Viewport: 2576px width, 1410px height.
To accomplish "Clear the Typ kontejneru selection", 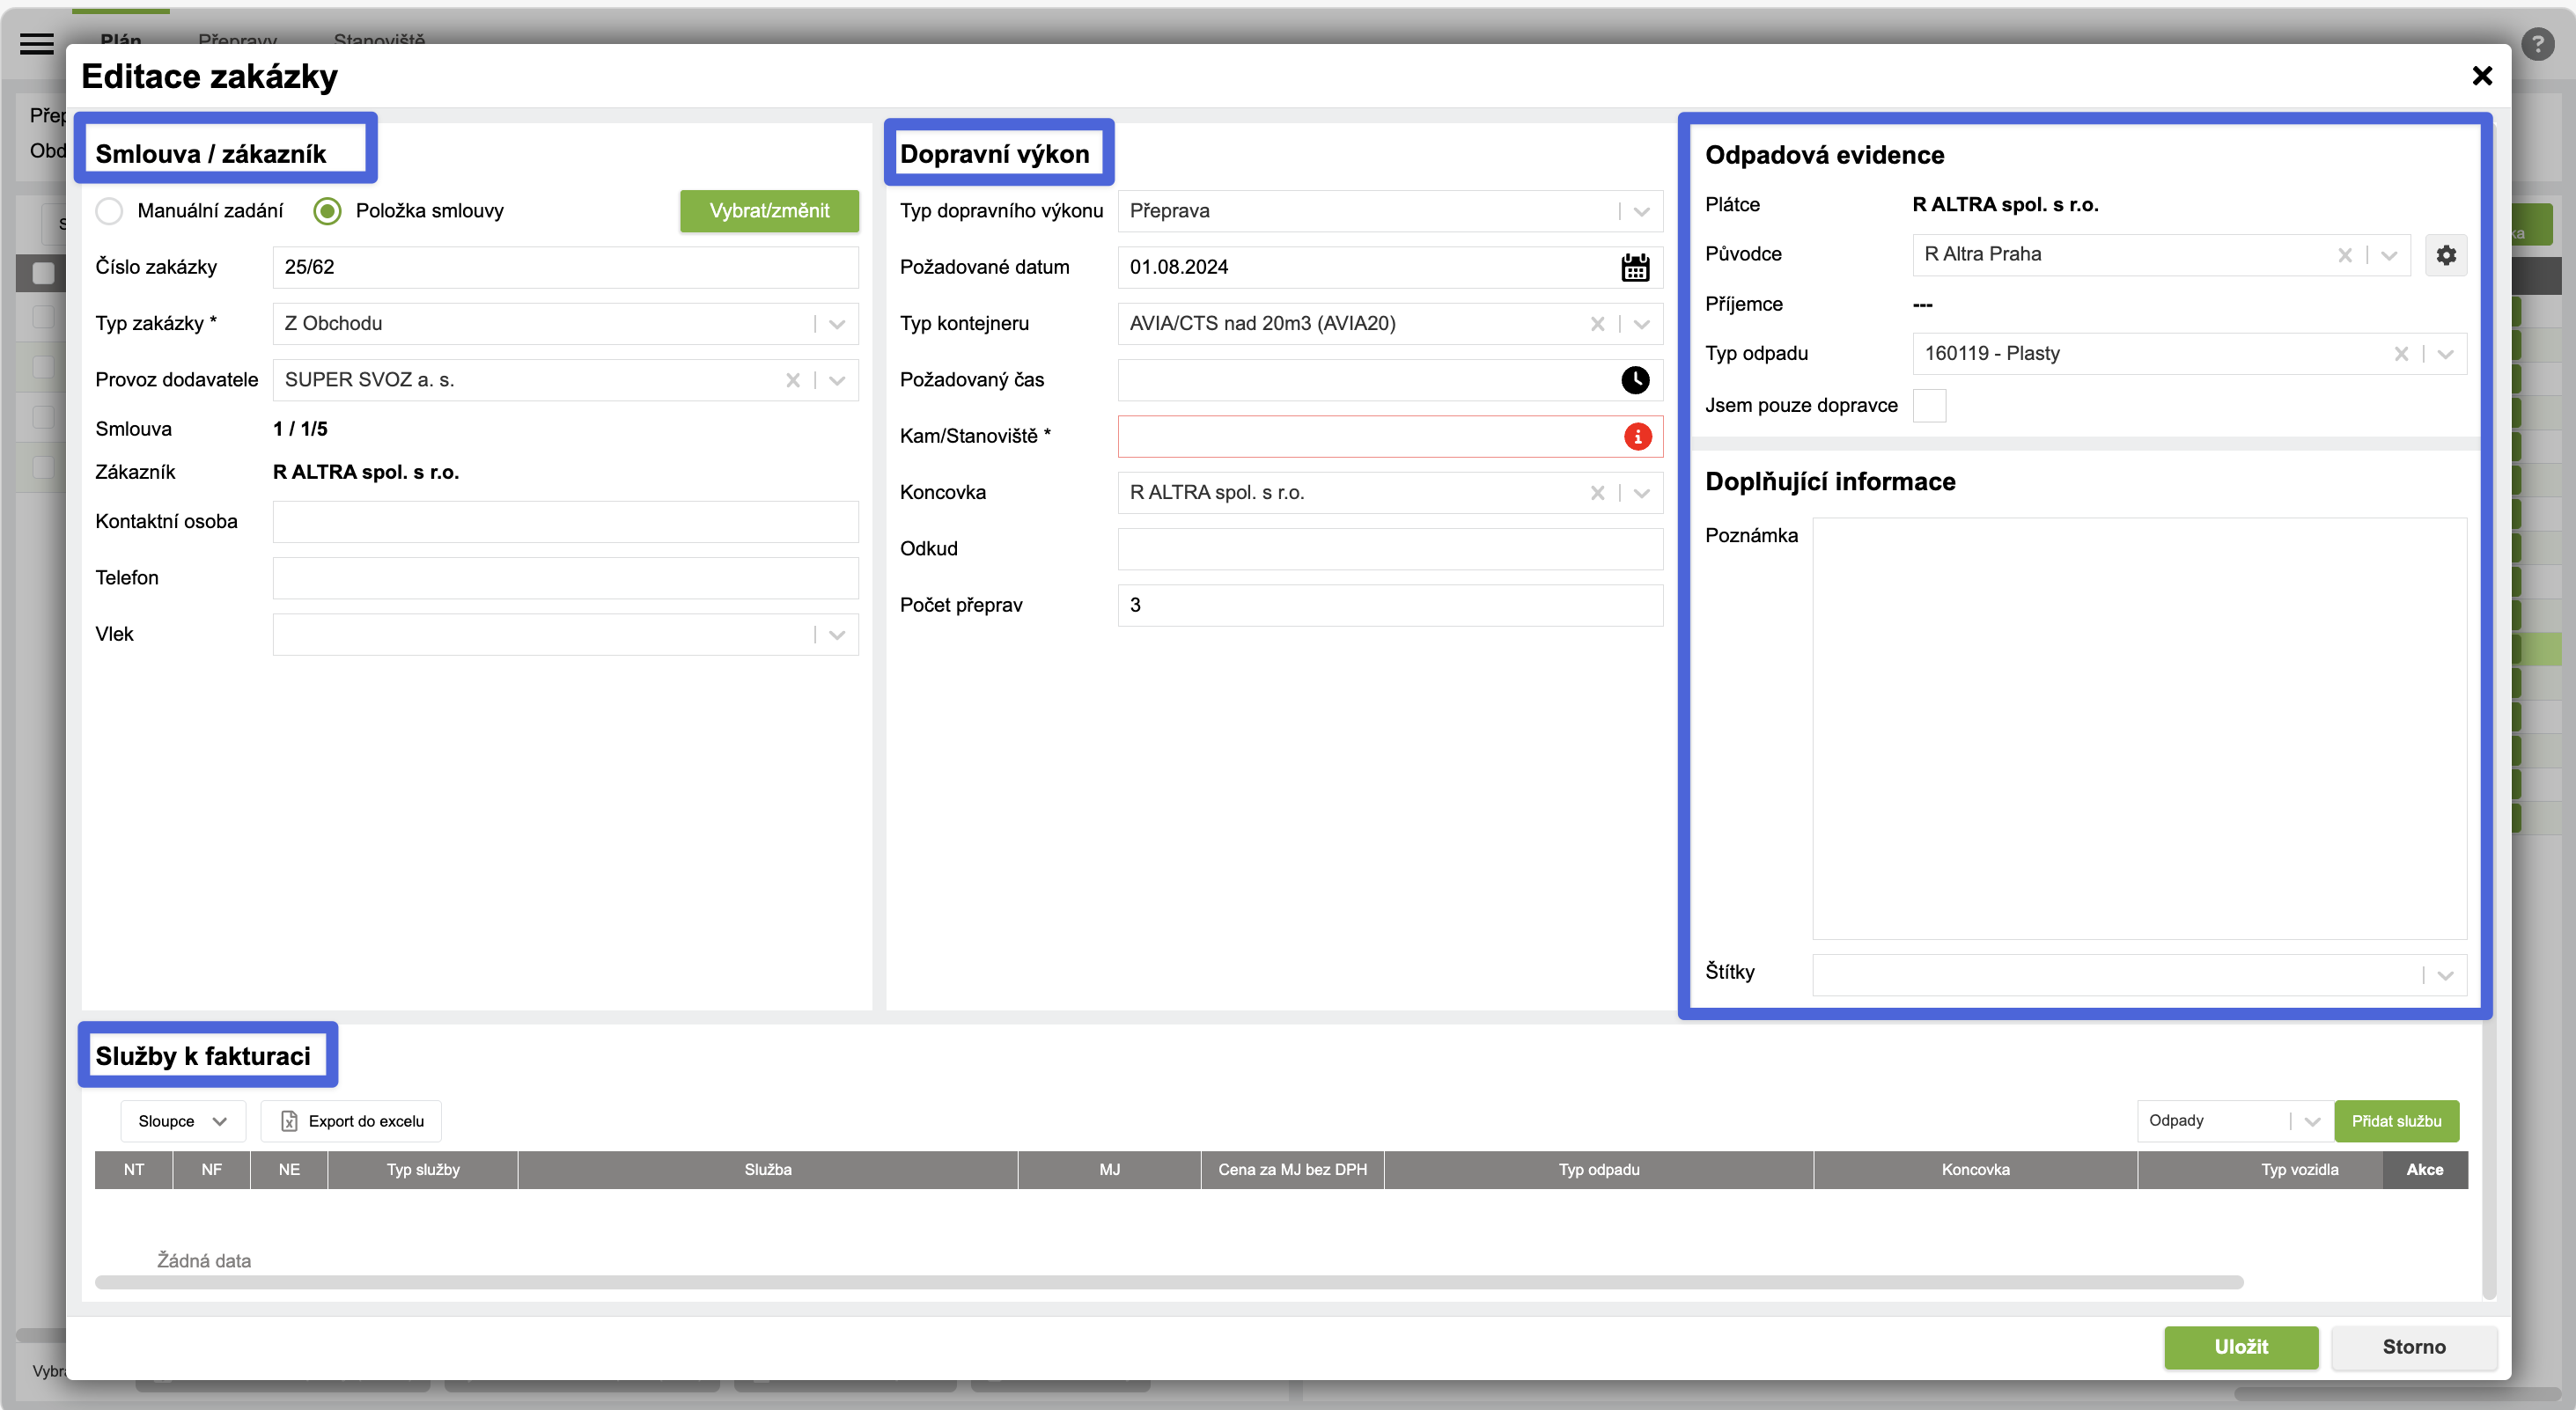I will click(x=1597, y=324).
